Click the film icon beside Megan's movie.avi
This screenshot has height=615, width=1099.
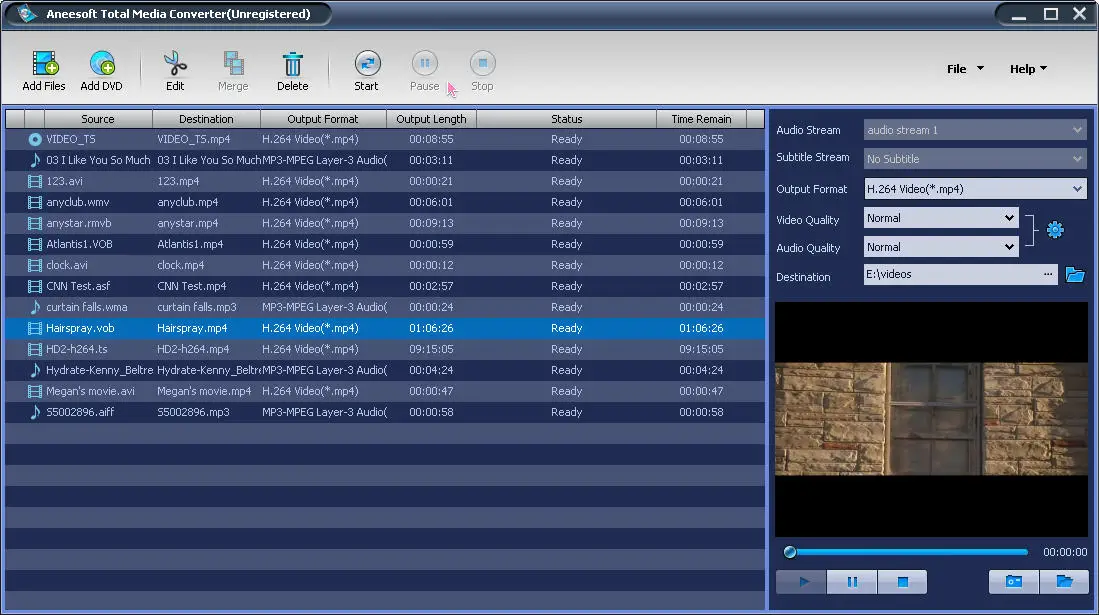tap(34, 391)
